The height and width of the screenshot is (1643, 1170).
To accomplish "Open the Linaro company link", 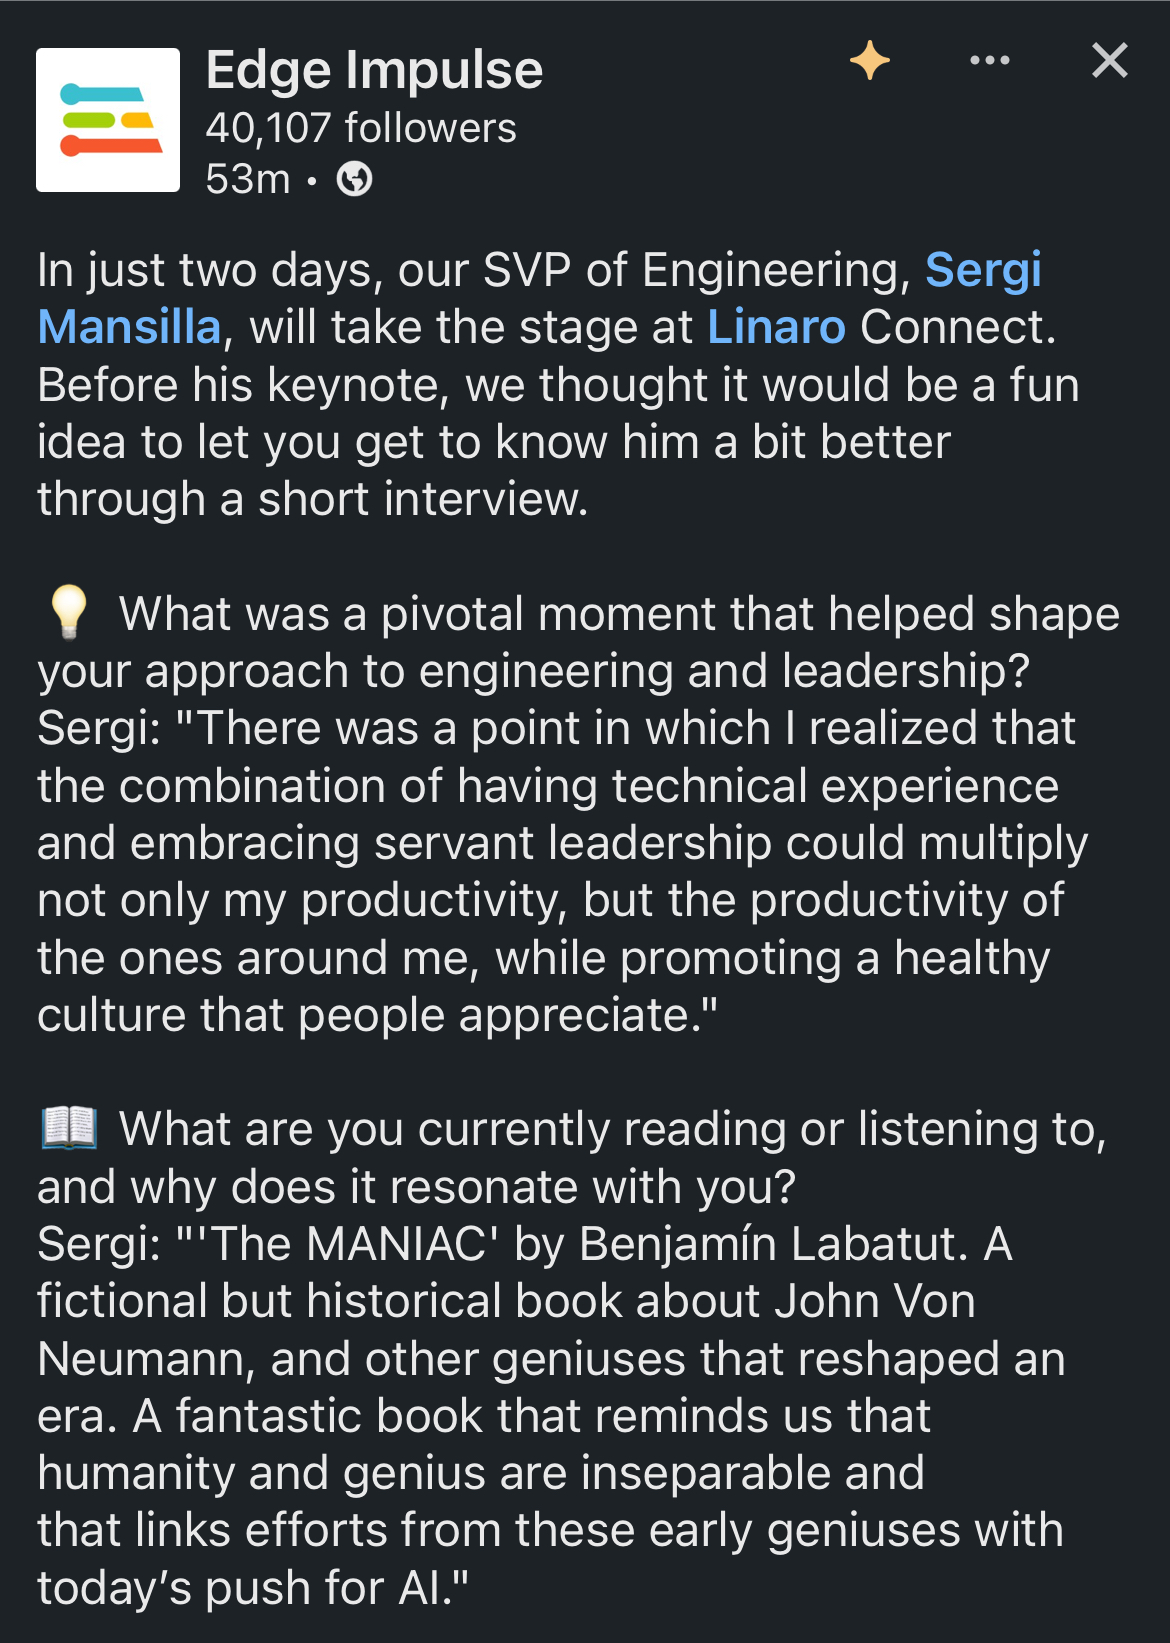I will 776,327.
